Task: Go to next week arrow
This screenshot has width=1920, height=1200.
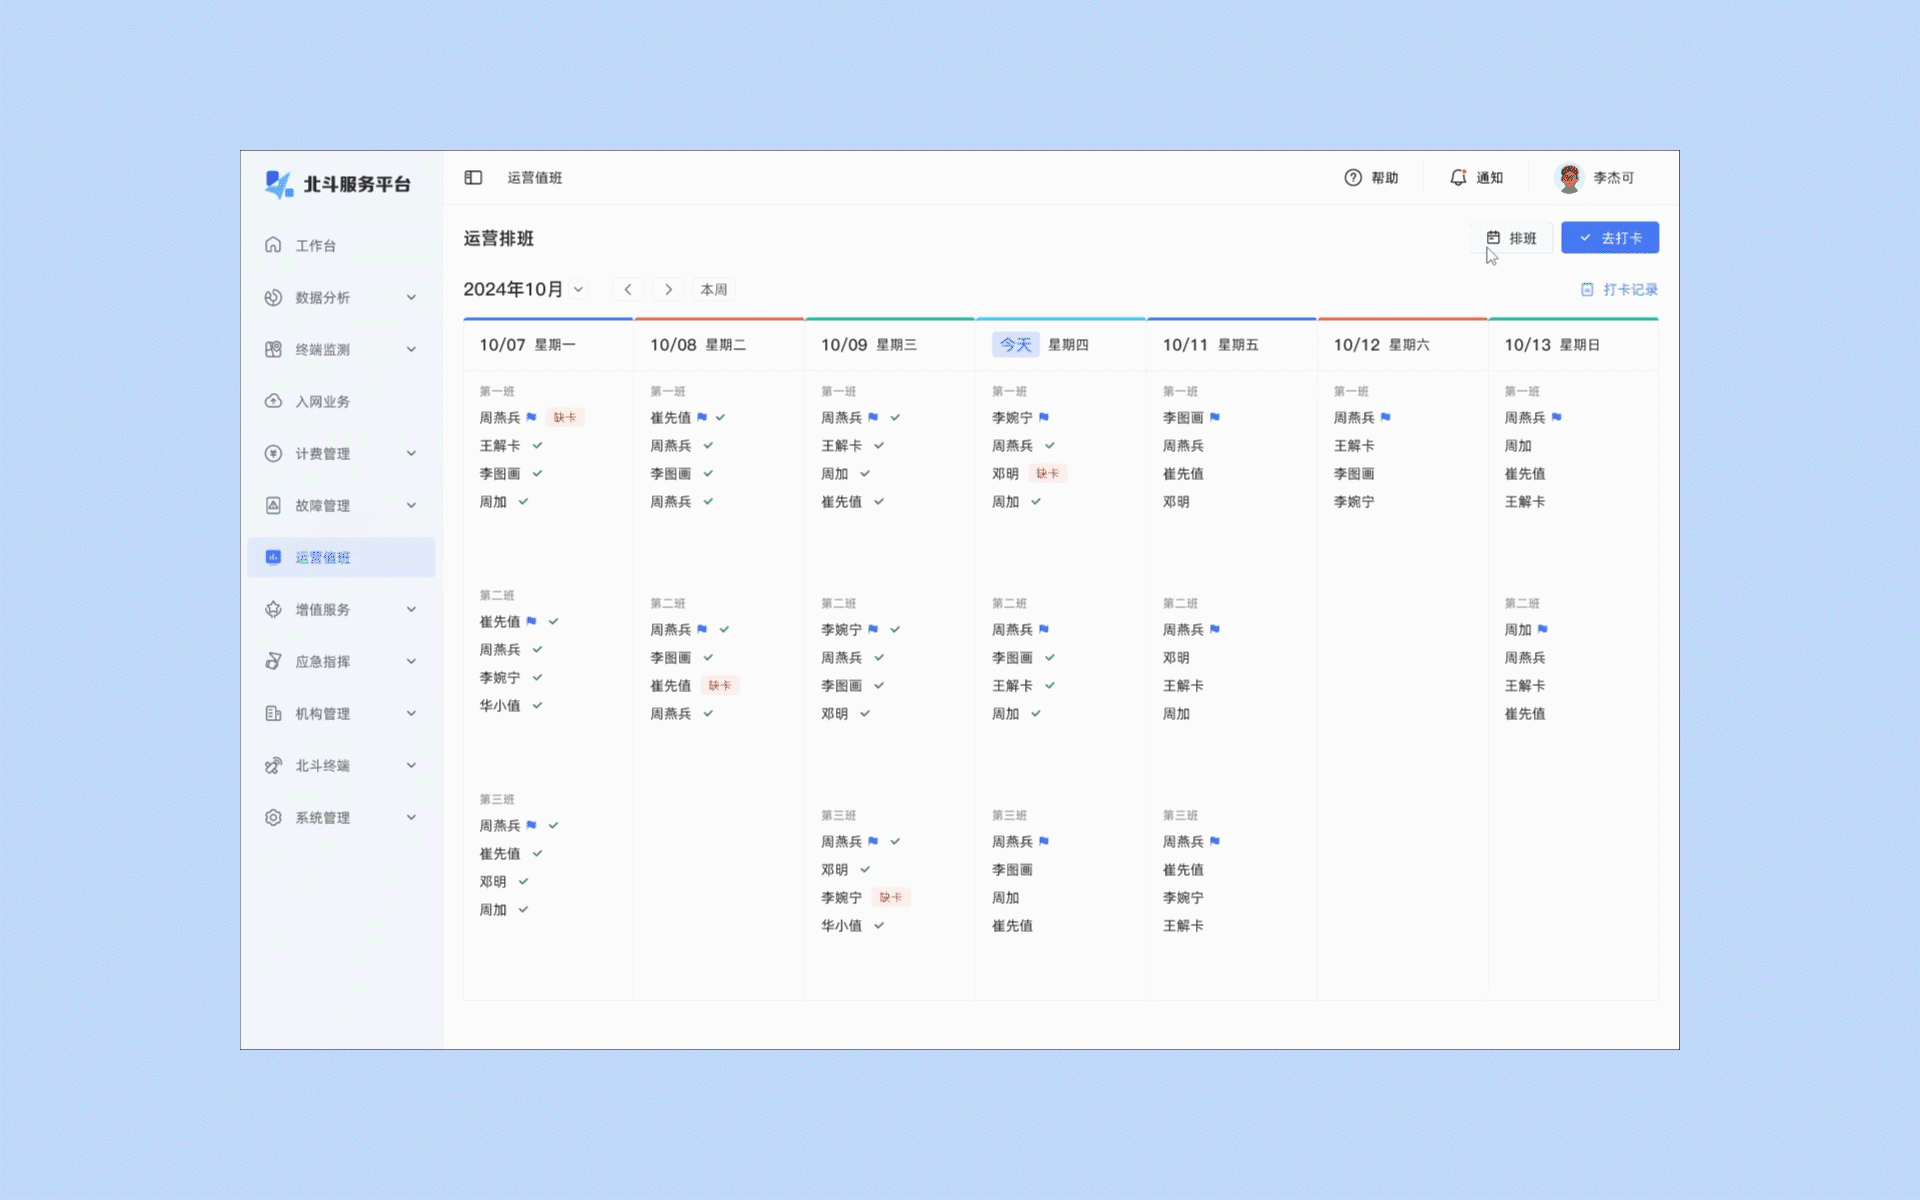Action: pos(669,289)
